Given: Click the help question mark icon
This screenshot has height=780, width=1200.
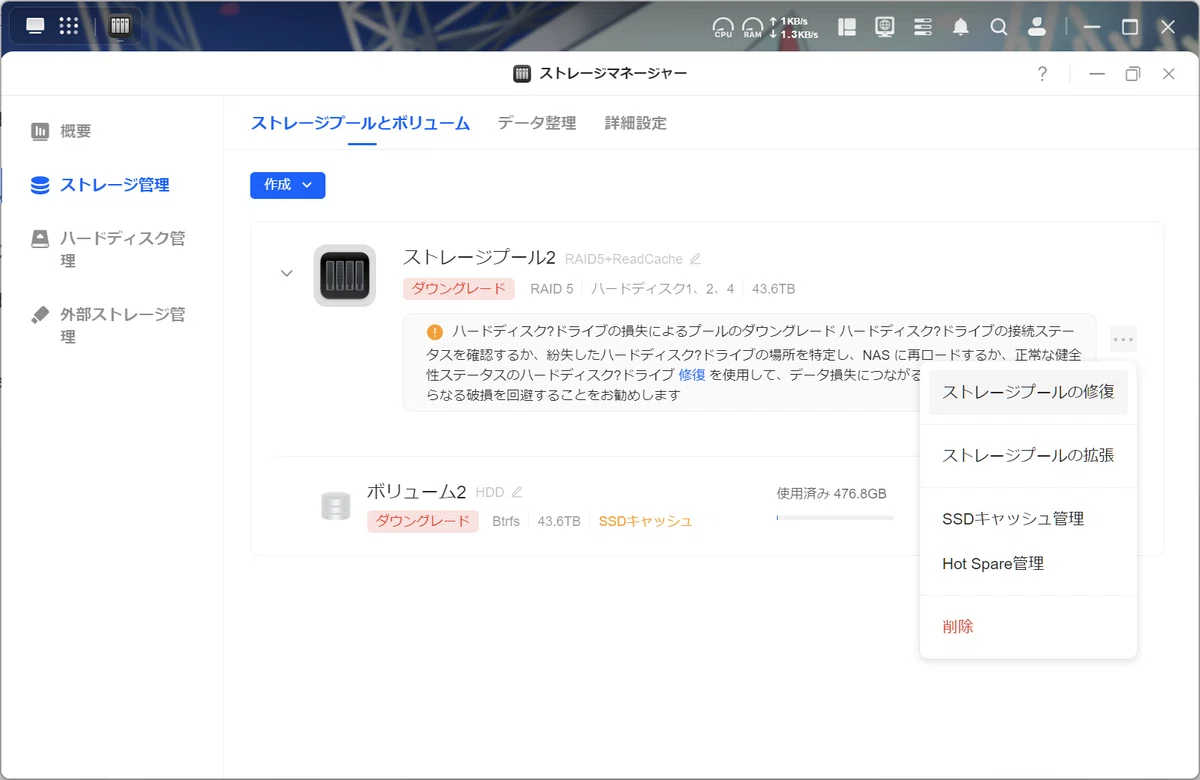Looking at the screenshot, I should 1042,74.
